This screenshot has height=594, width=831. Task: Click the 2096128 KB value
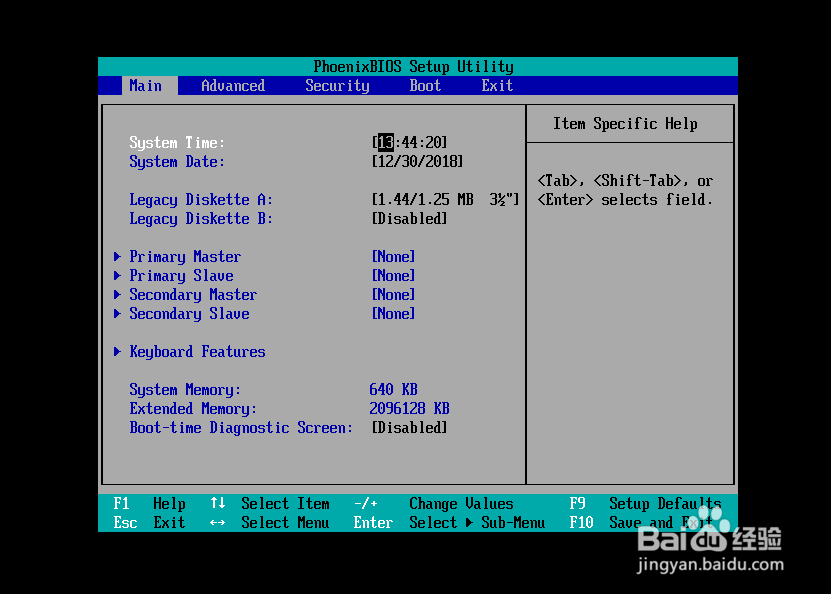click(x=409, y=409)
